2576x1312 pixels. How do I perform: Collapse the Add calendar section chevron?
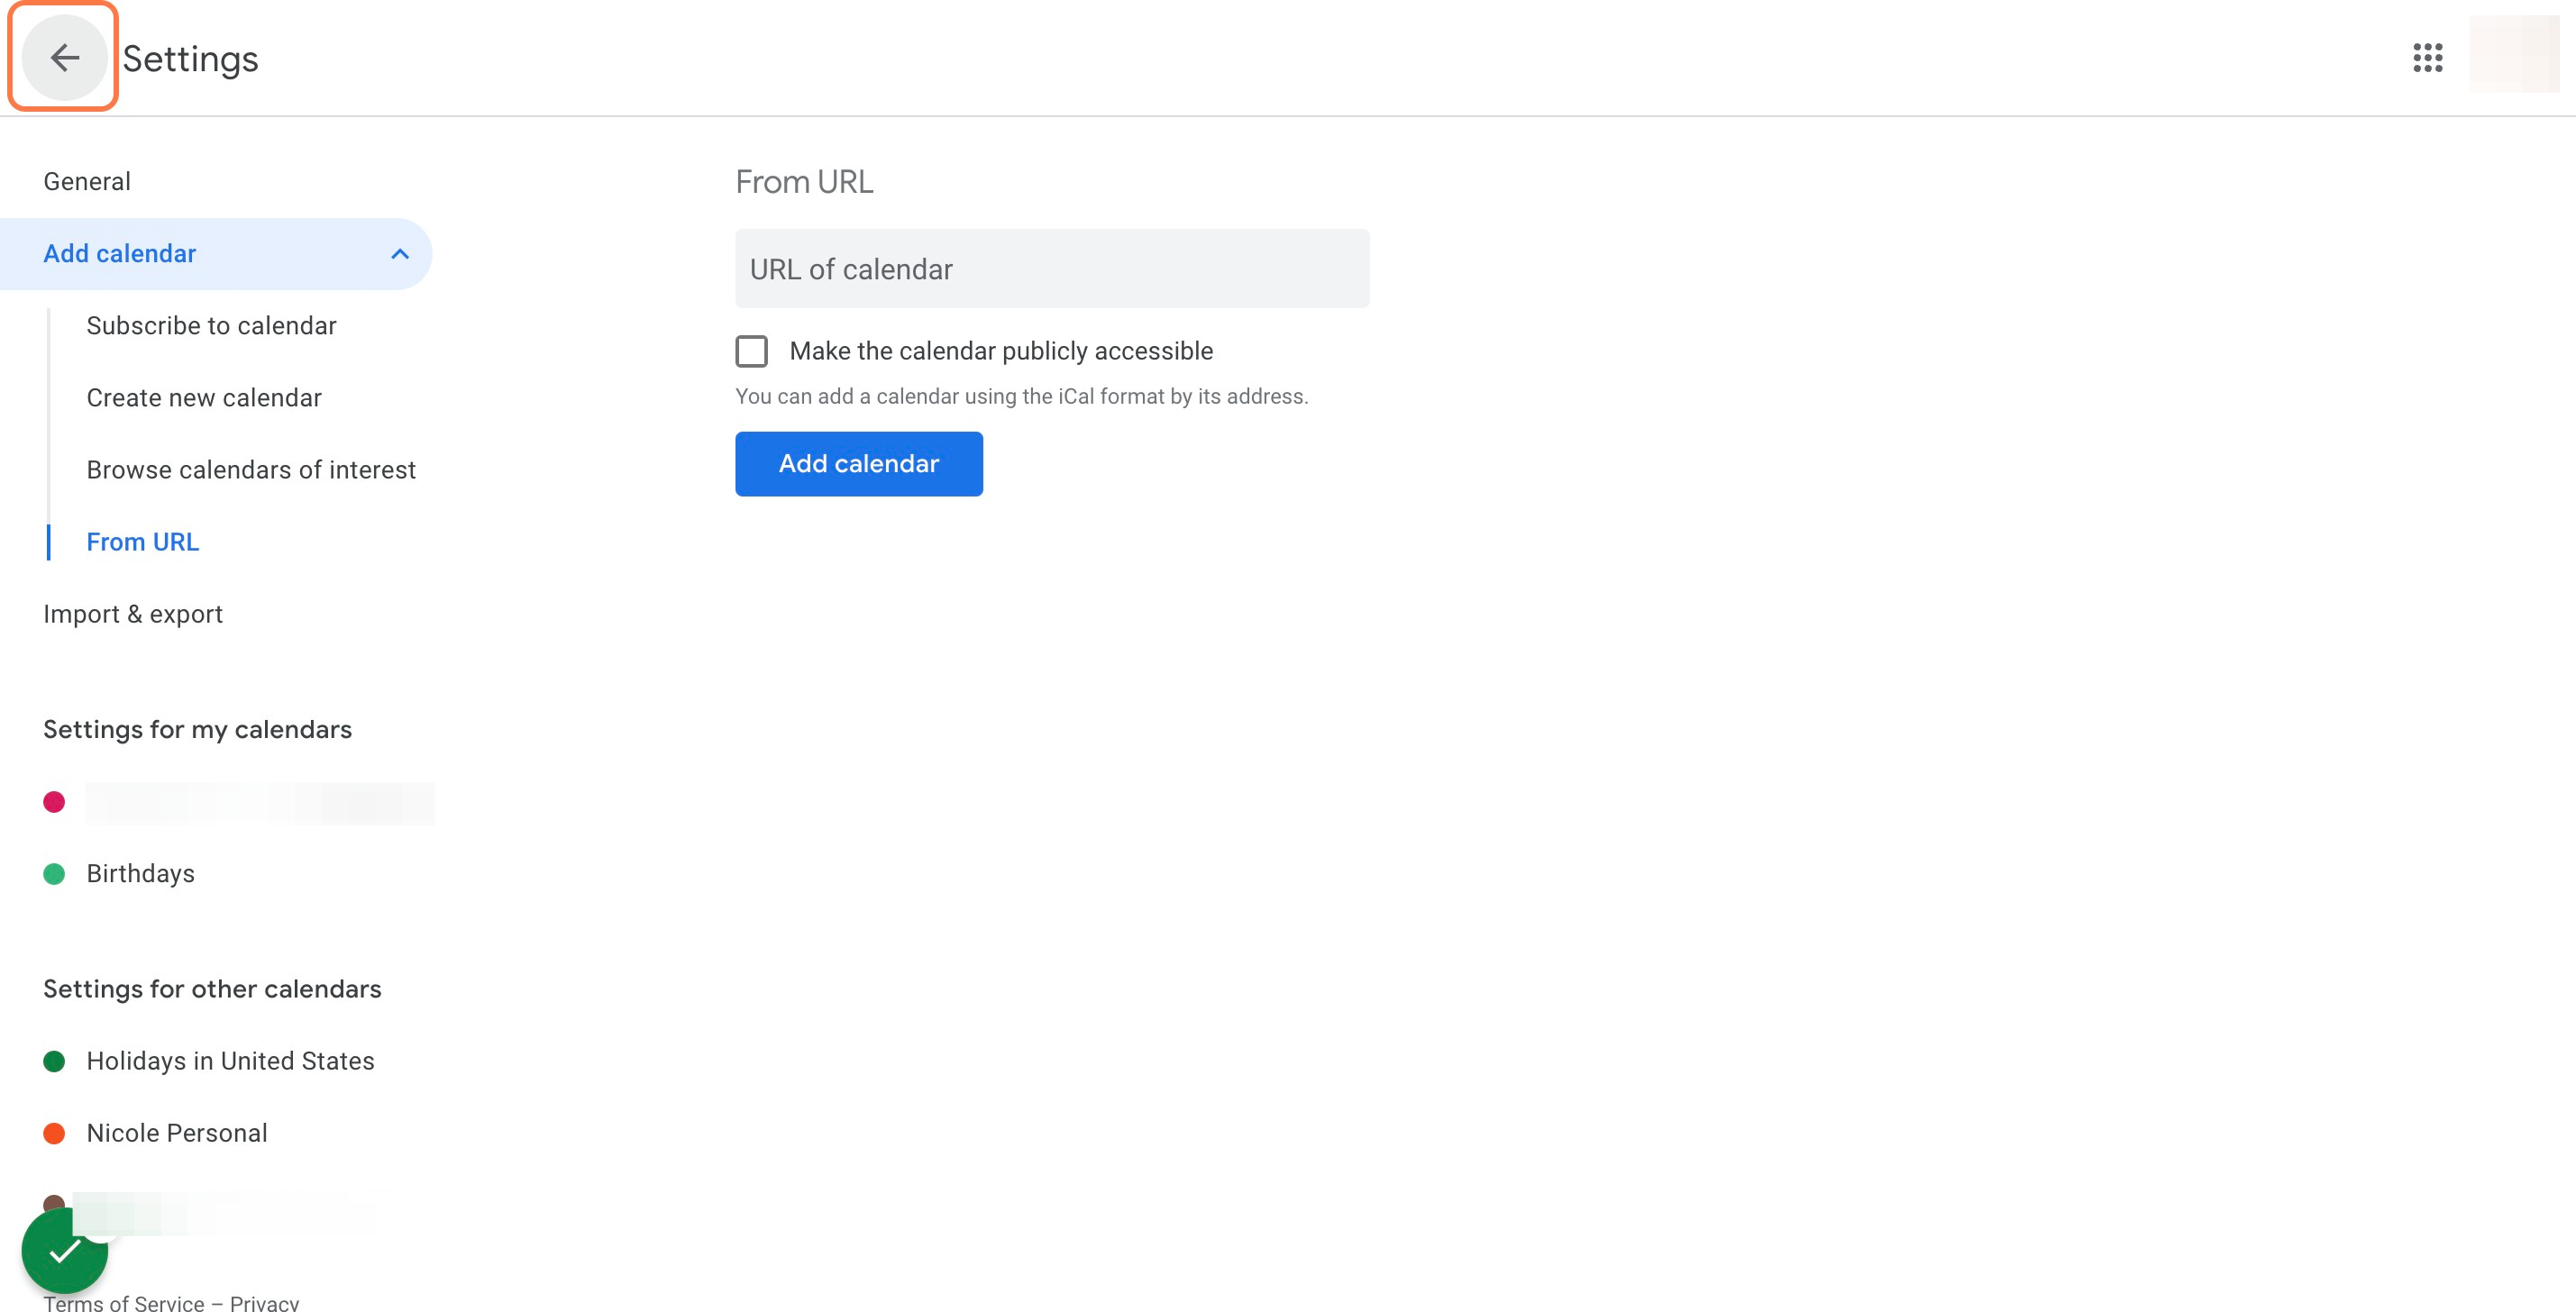[x=400, y=254]
